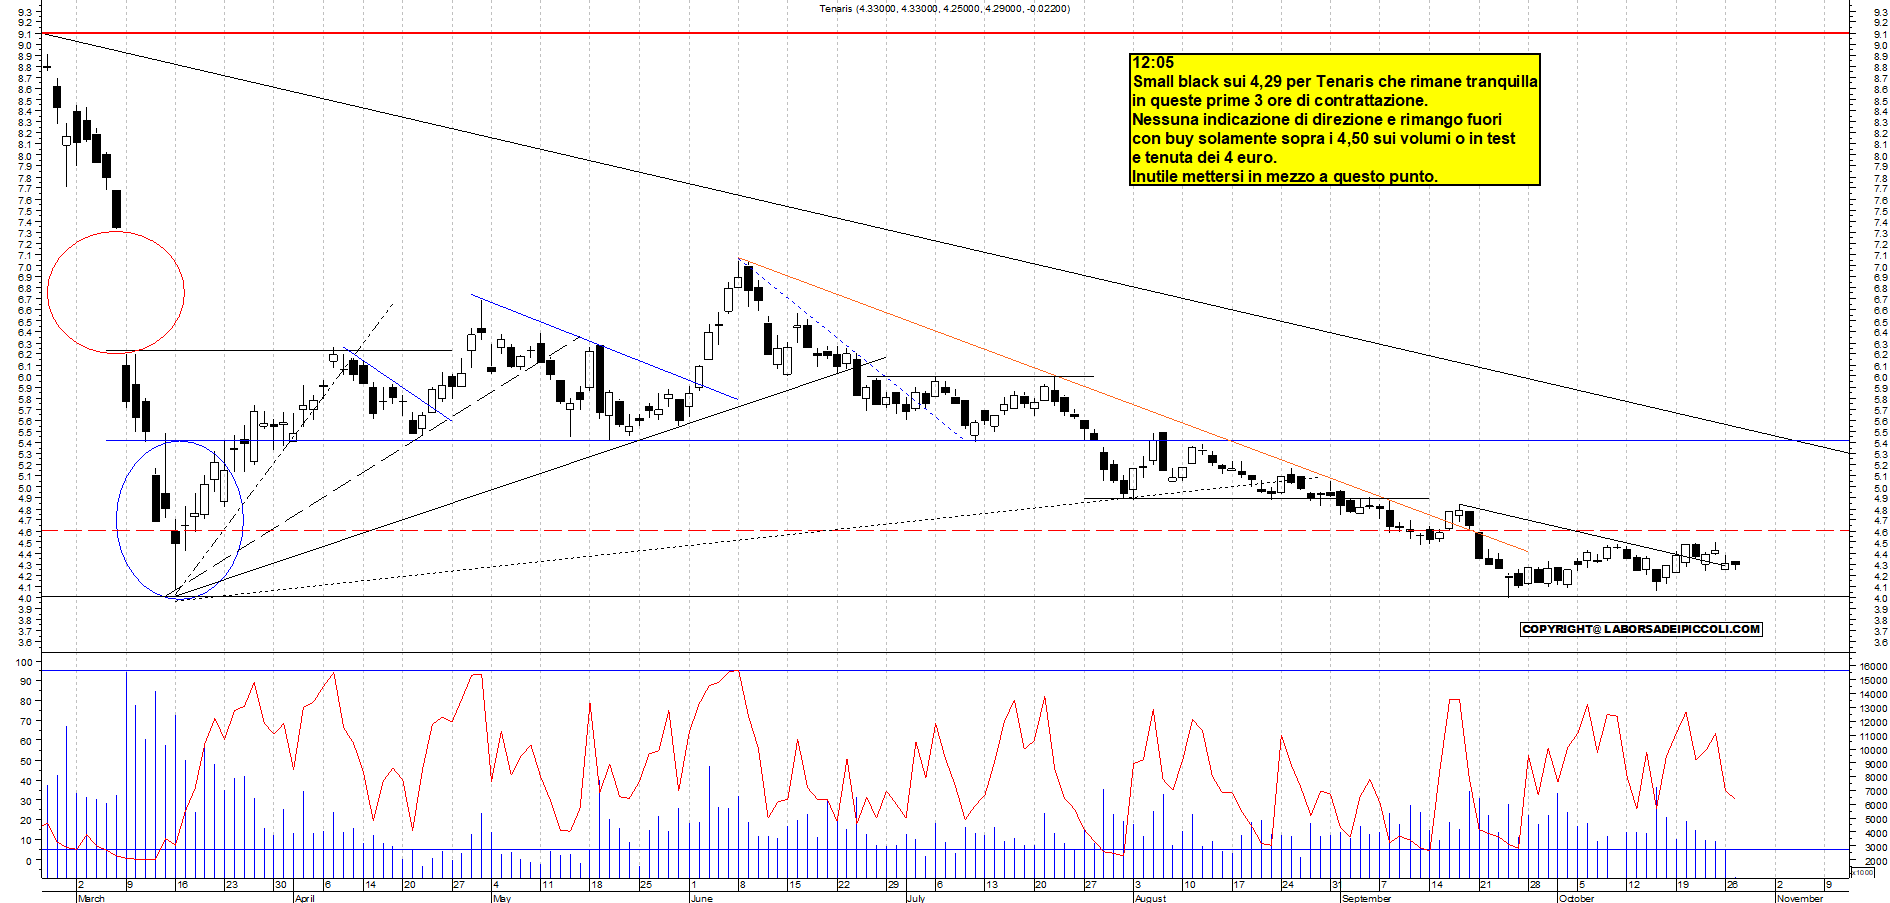Click date label '18' on the time axis
Image resolution: width=1890 pixels, height=903 pixels.
(x=597, y=885)
